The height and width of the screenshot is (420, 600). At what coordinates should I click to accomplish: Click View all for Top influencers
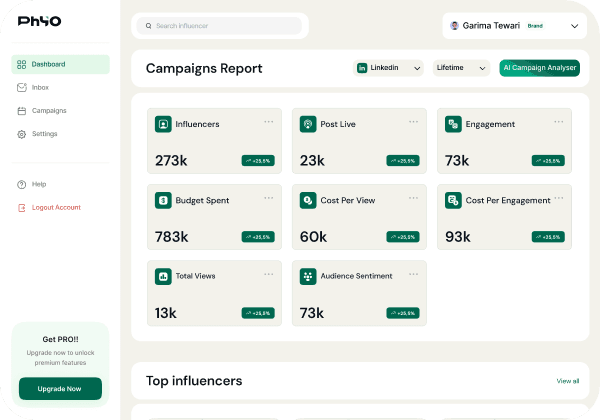pos(567,381)
